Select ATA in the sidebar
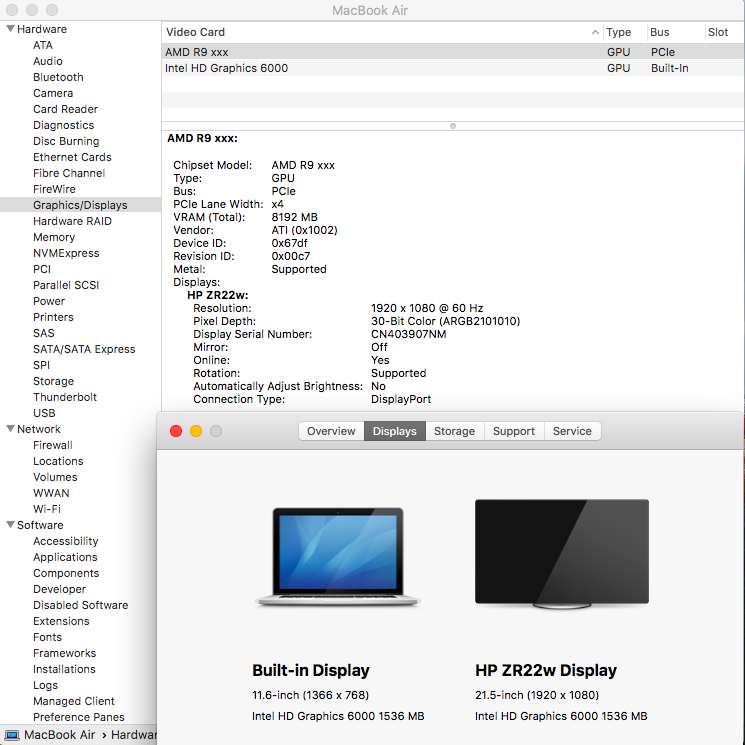Viewport: 745px width, 745px height. (x=43, y=45)
